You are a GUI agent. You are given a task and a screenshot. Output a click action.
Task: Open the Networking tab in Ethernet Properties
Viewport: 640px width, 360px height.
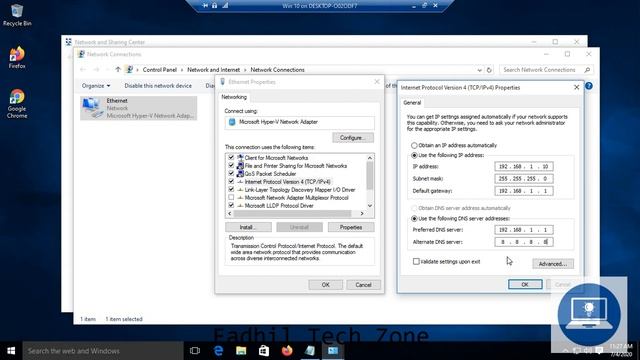pyautogui.click(x=234, y=97)
